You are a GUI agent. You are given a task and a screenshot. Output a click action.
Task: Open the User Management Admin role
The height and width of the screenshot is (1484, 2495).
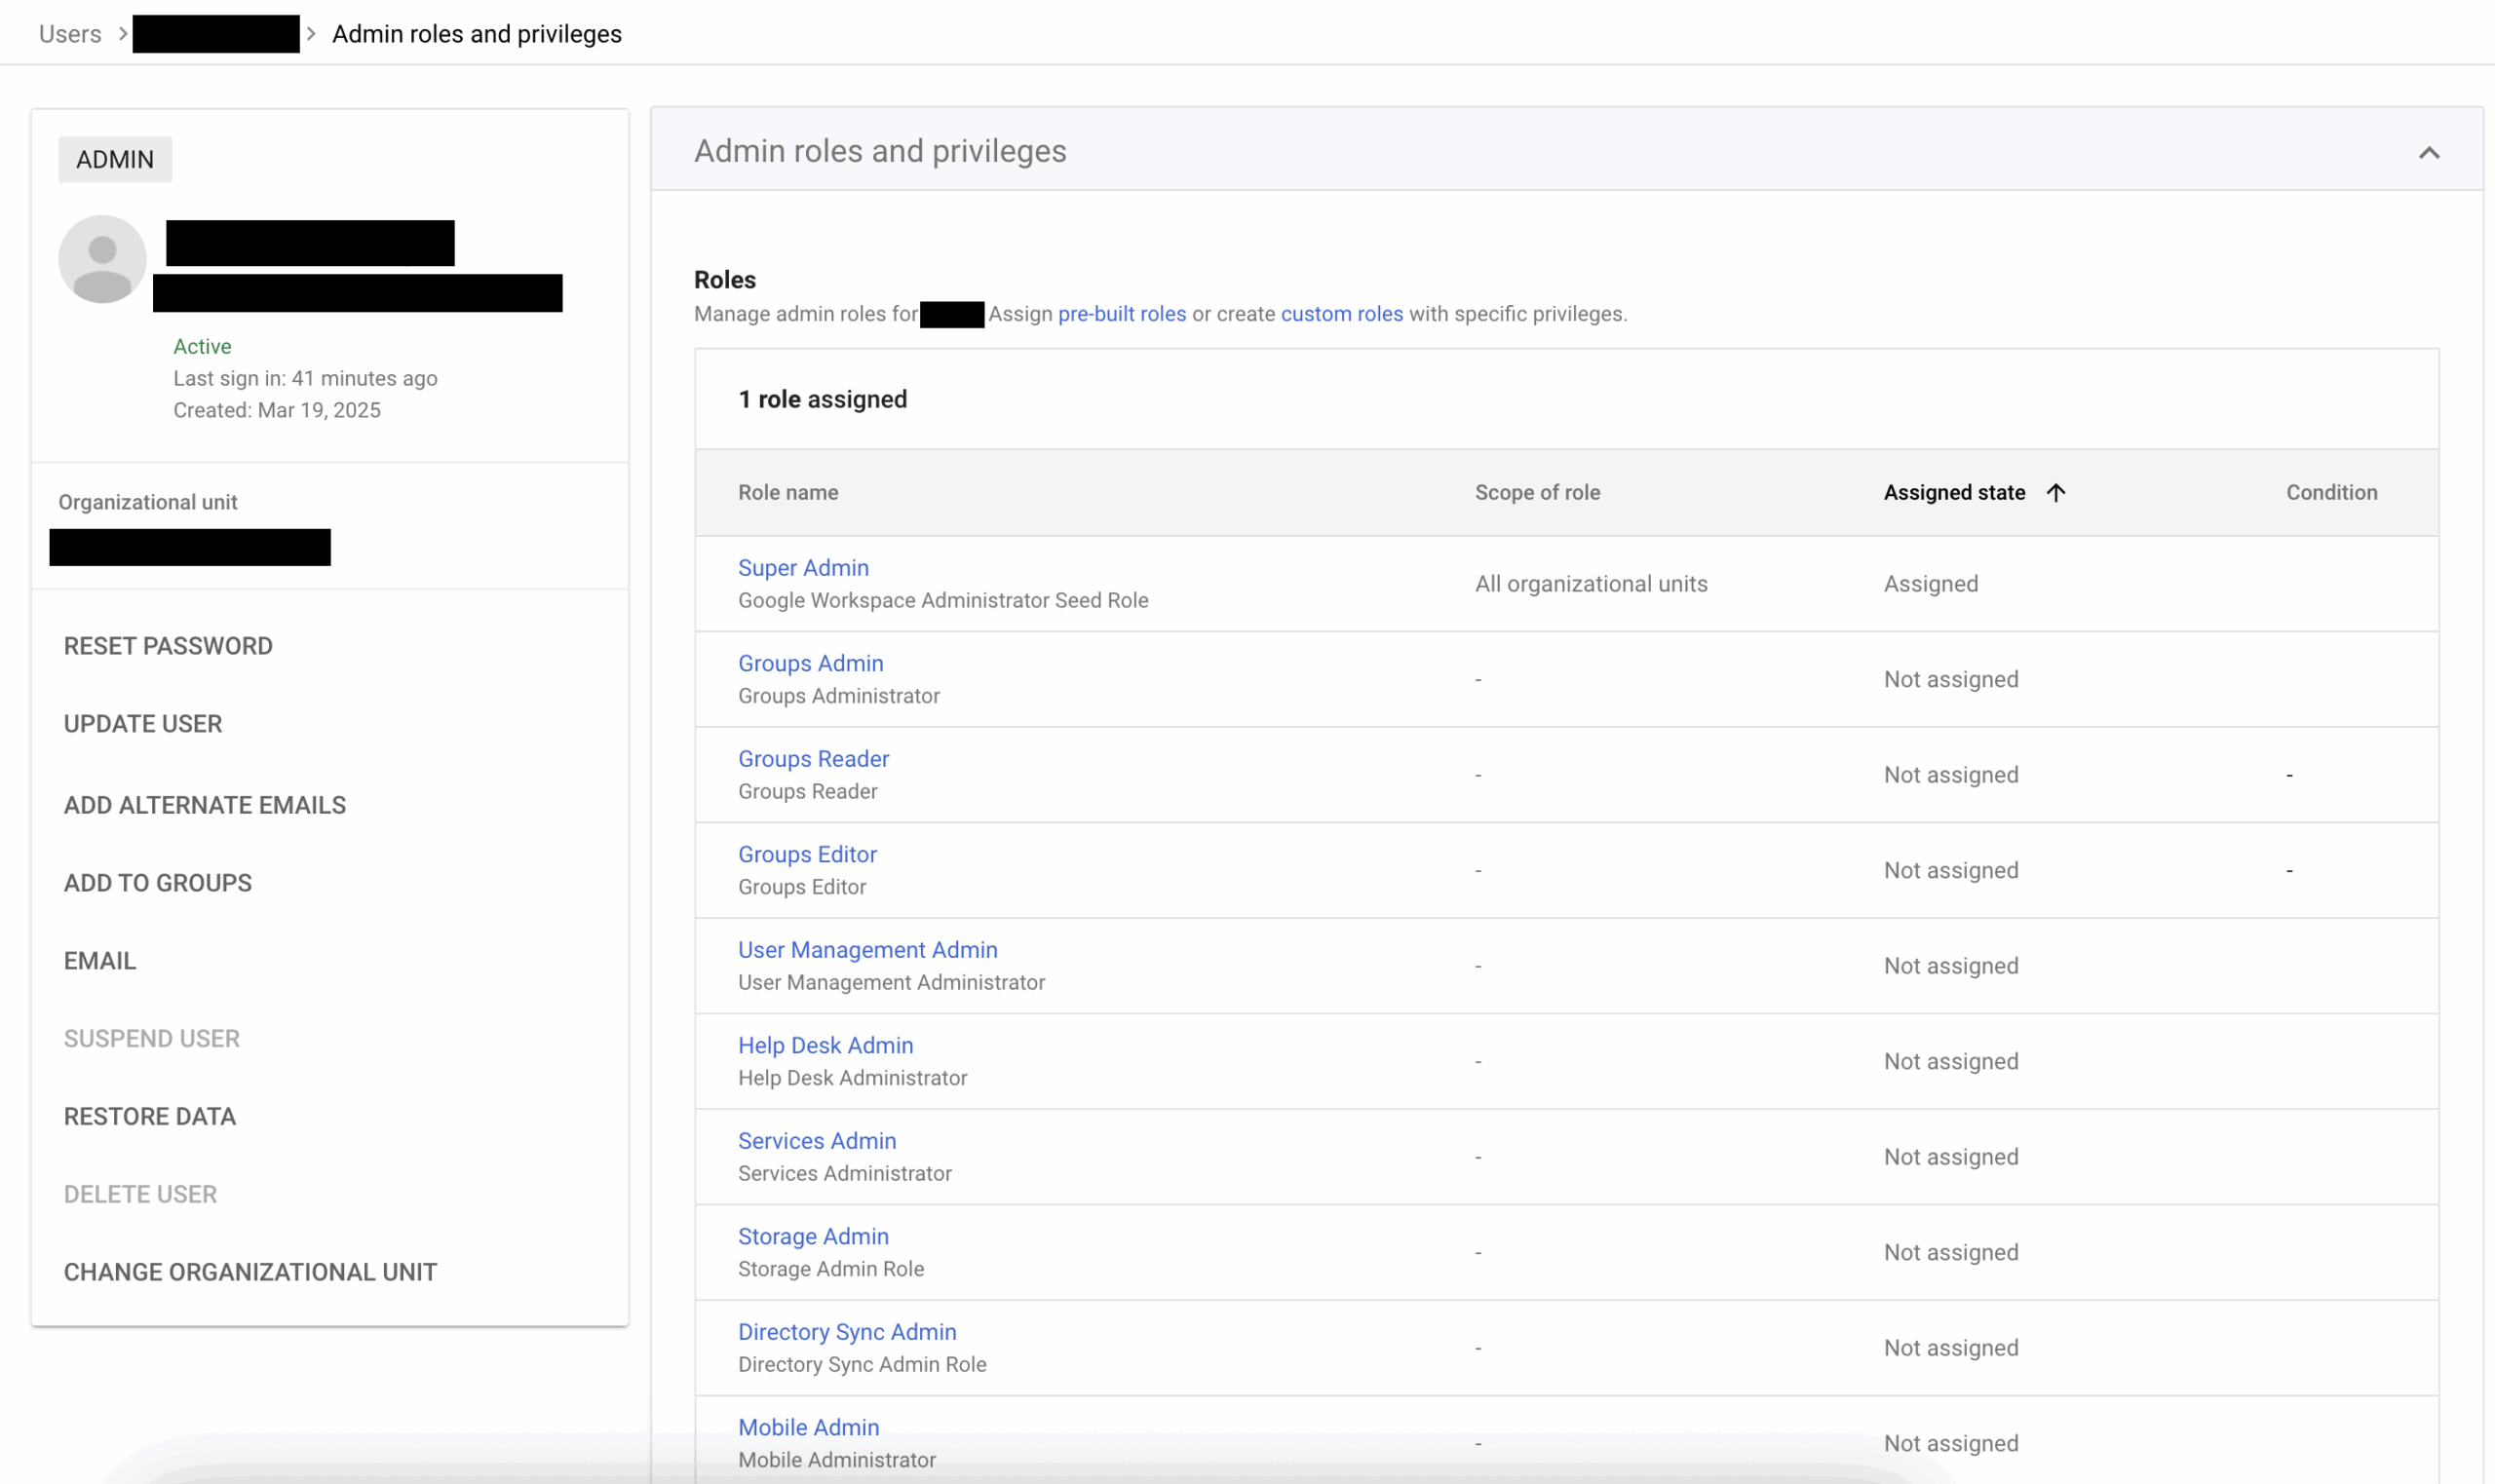pyautogui.click(x=868, y=950)
